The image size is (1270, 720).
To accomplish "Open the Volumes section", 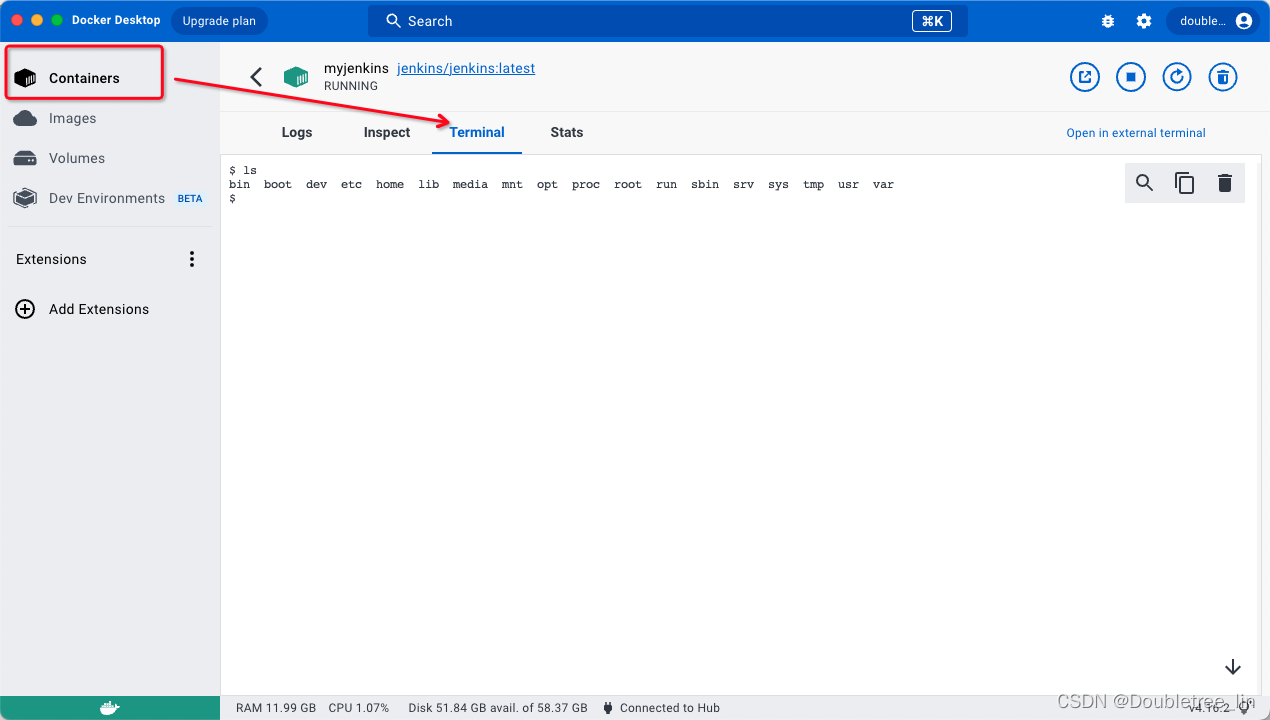I will pos(76,158).
